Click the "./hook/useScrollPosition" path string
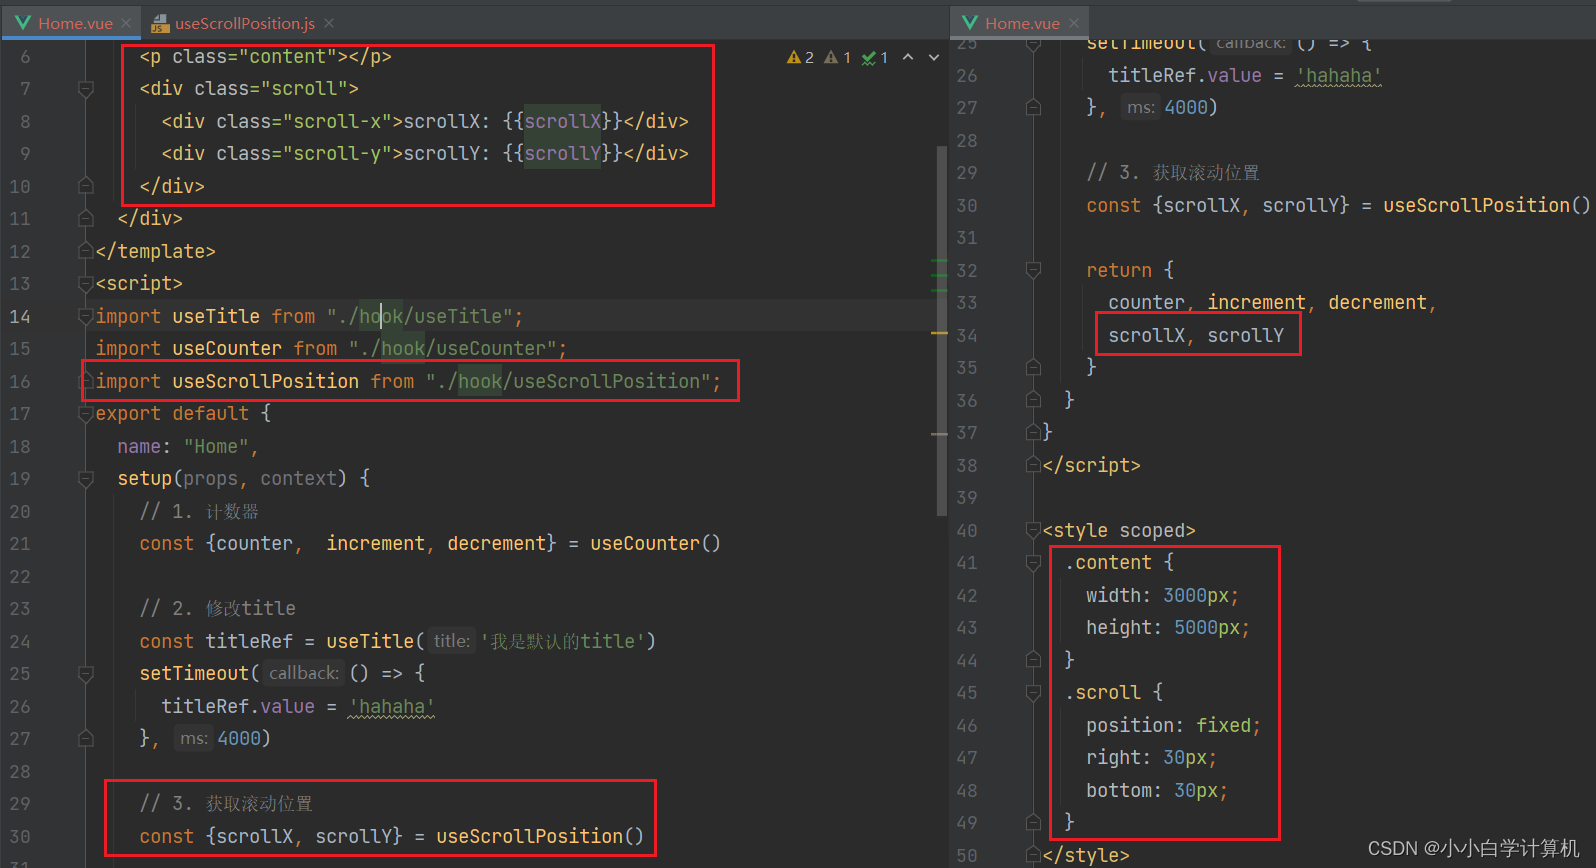The width and height of the screenshot is (1596, 868). [x=568, y=382]
